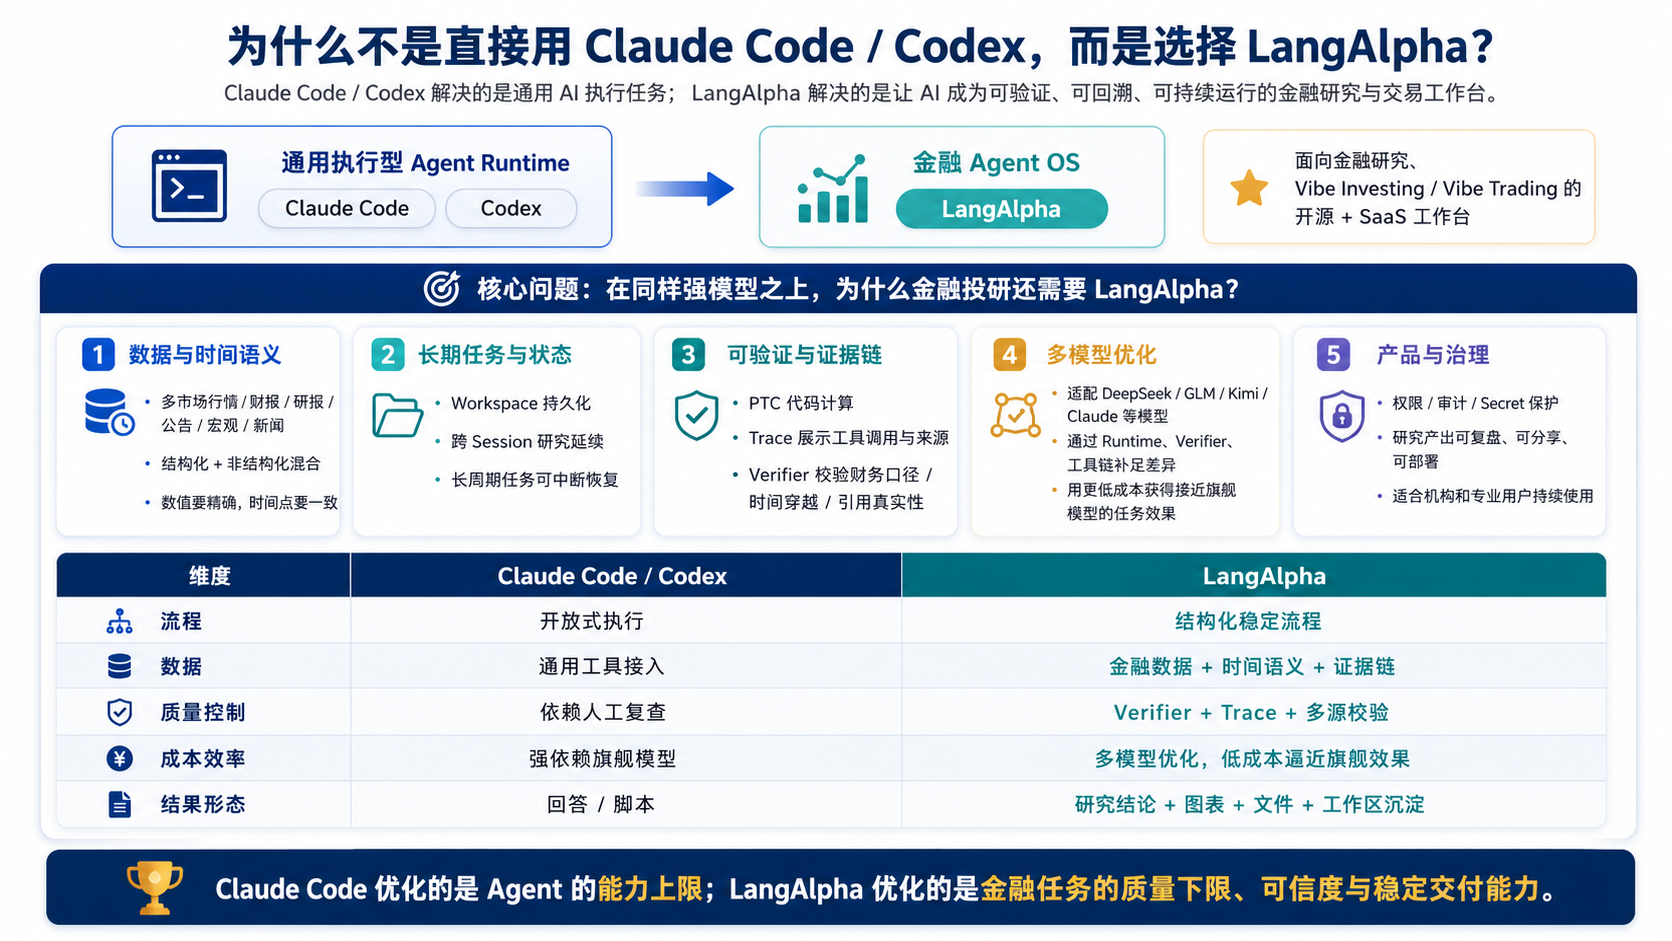Click the 长期任务与状态 card title
The height and width of the screenshot is (941, 1672).
[x=495, y=355]
